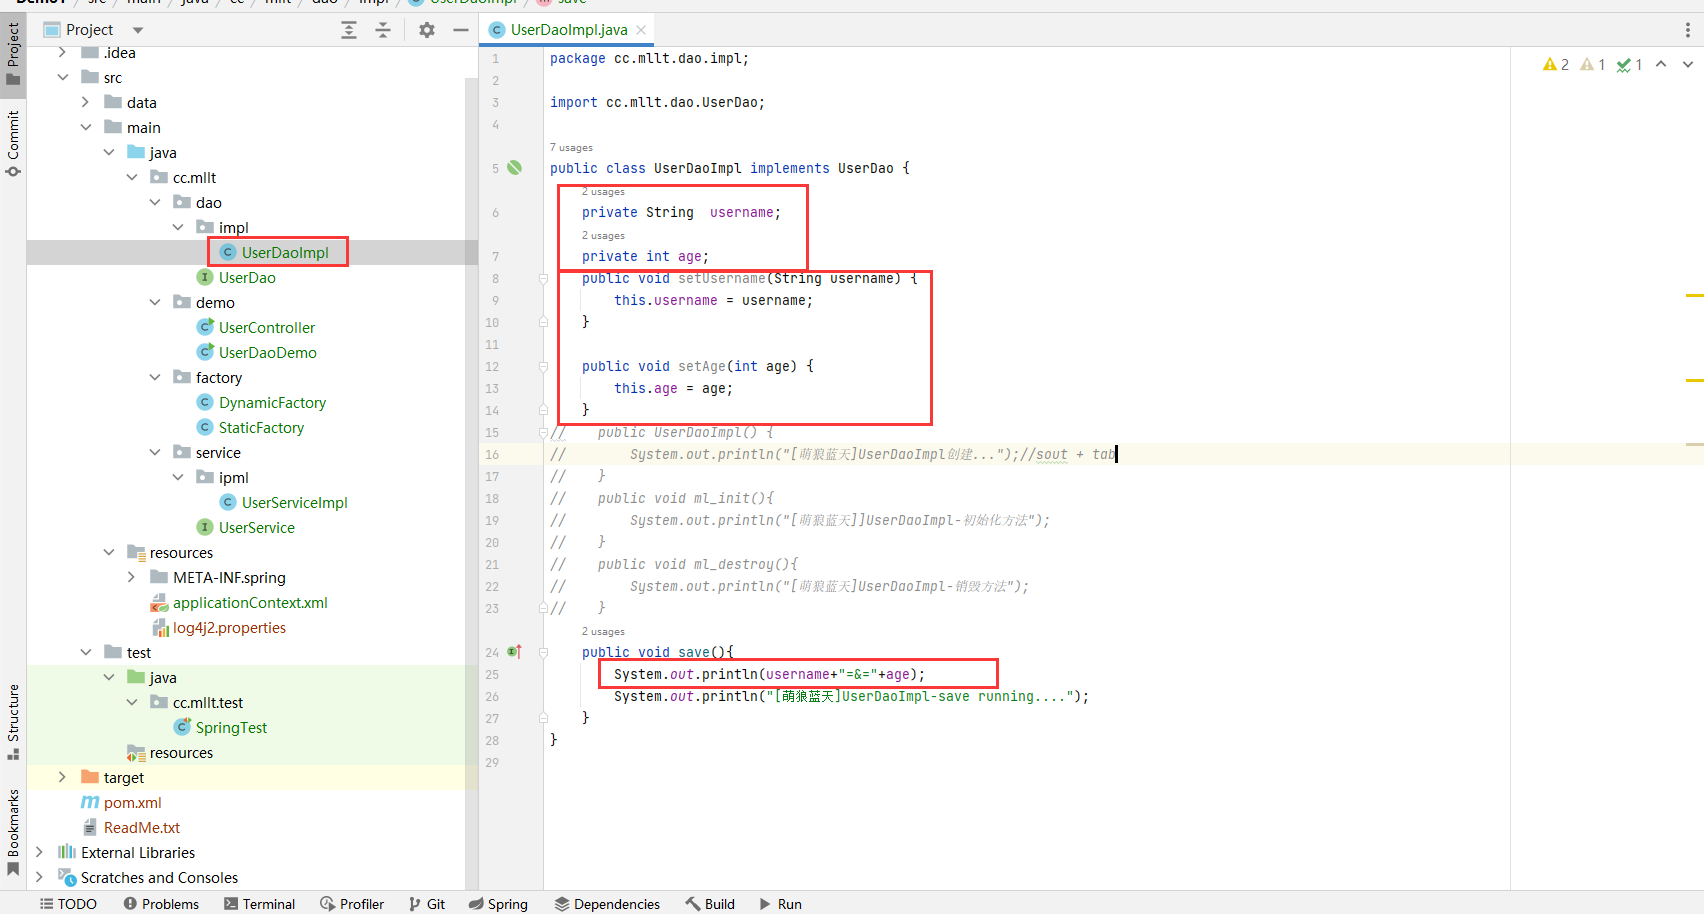Collapse the cc.mllt package
Viewport: 1704px width, 914px height.
[x=131, y=177]
